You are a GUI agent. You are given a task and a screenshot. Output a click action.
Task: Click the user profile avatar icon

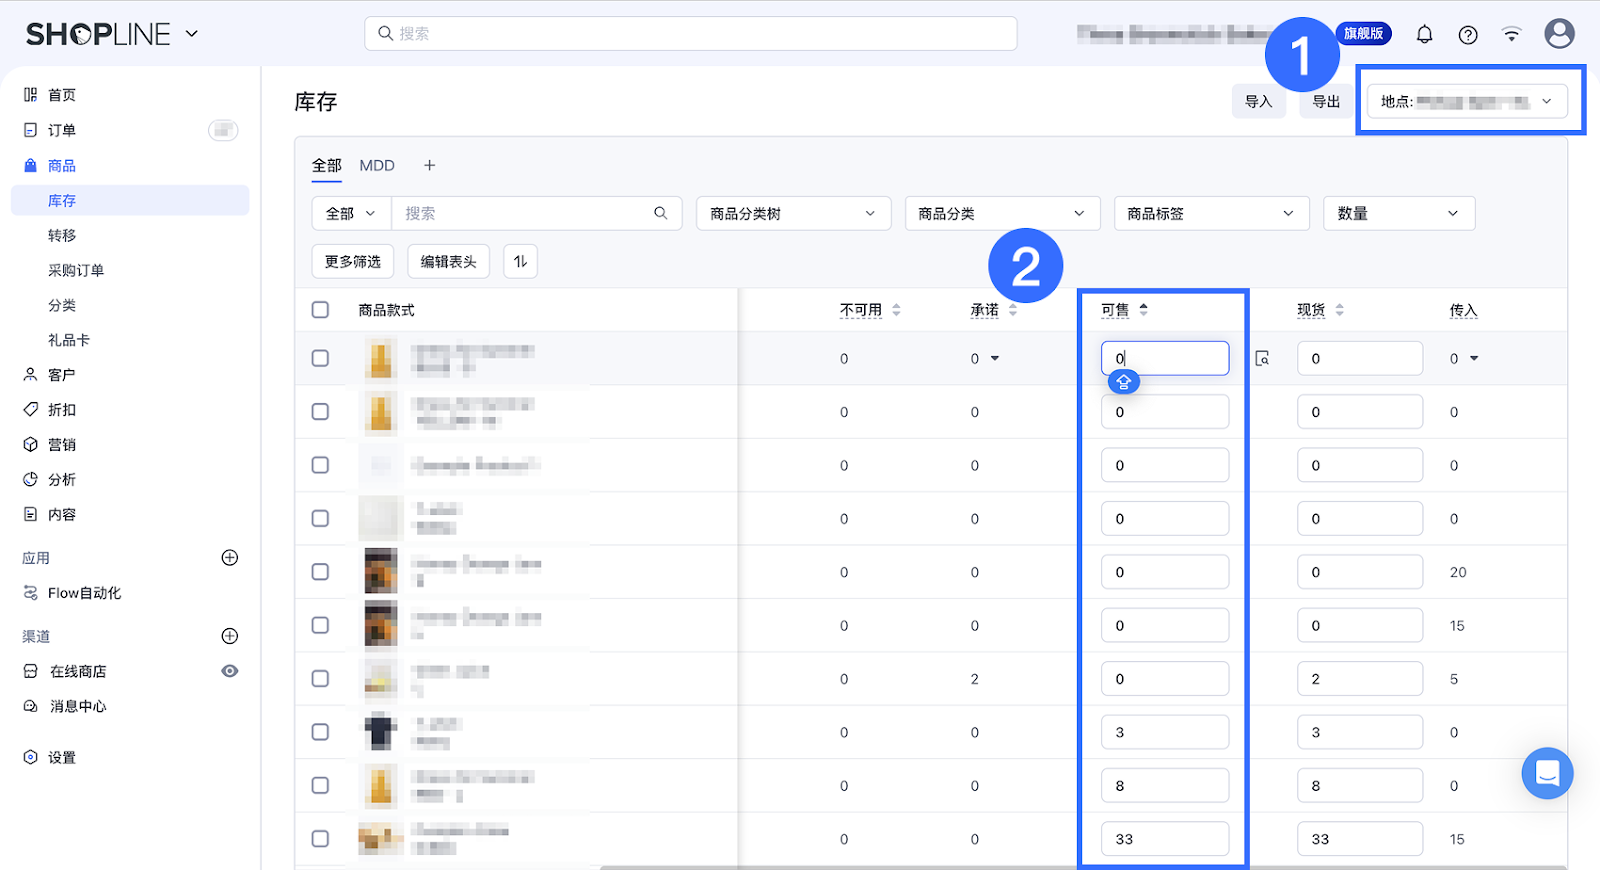(x=1559, y=34)
